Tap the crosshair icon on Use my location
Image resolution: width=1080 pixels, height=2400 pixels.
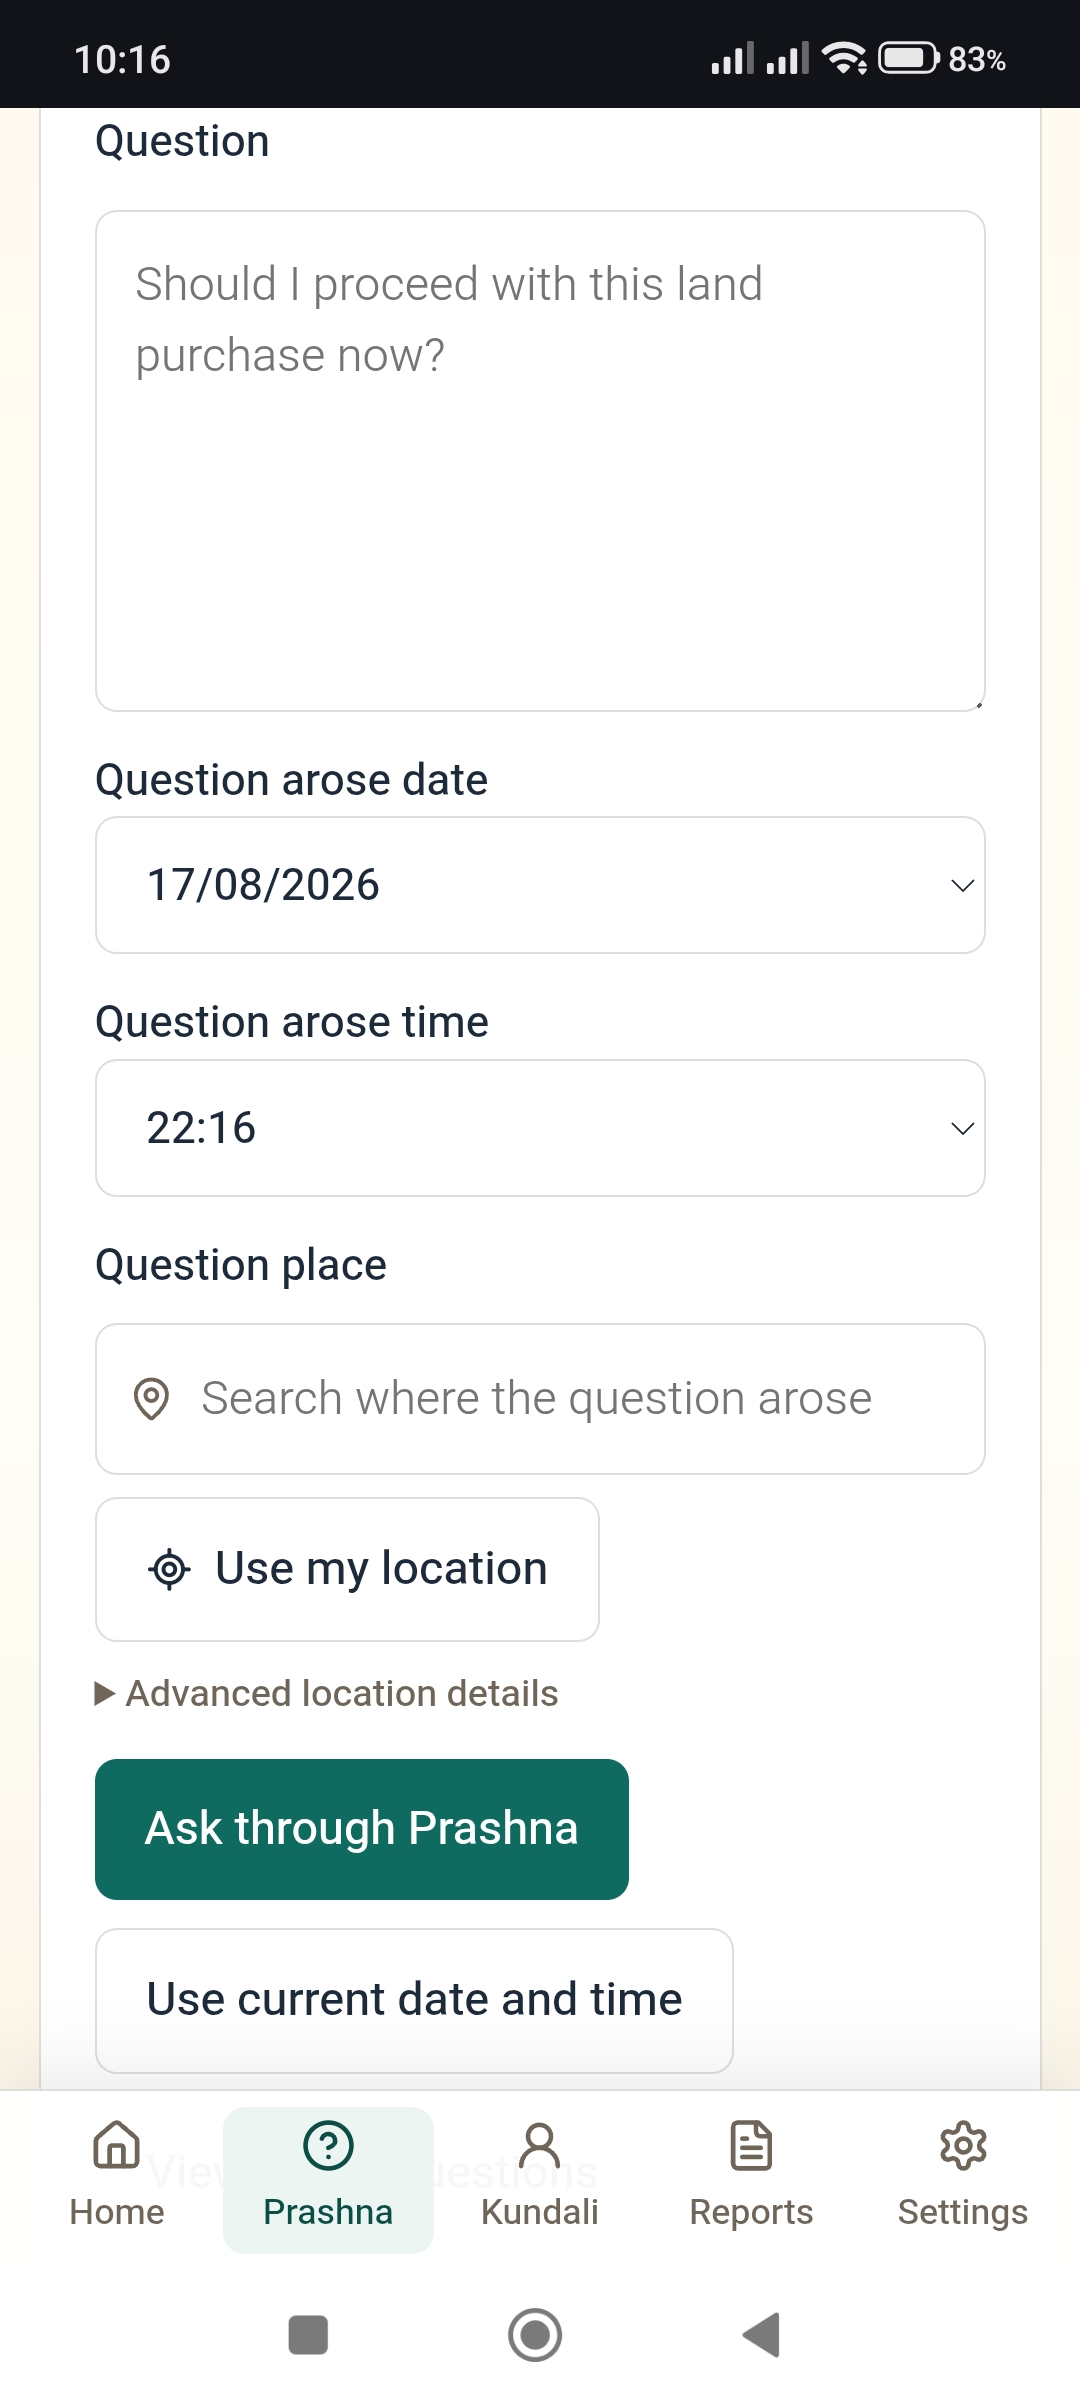pyautogui.click(x=169, y=1569)
